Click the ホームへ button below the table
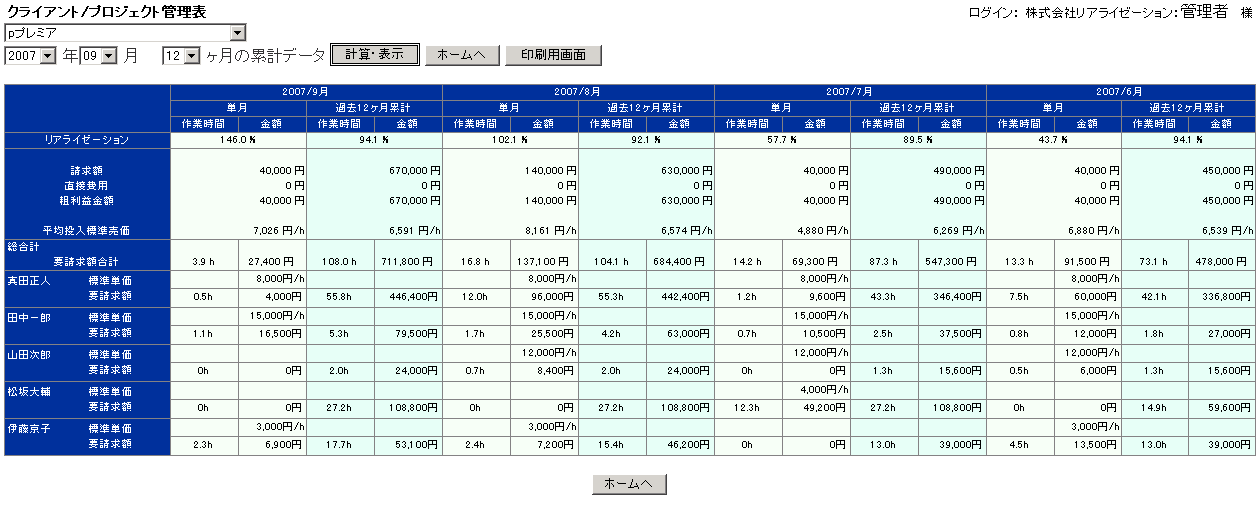This screenshot has width=1260, height=510. 629,484
